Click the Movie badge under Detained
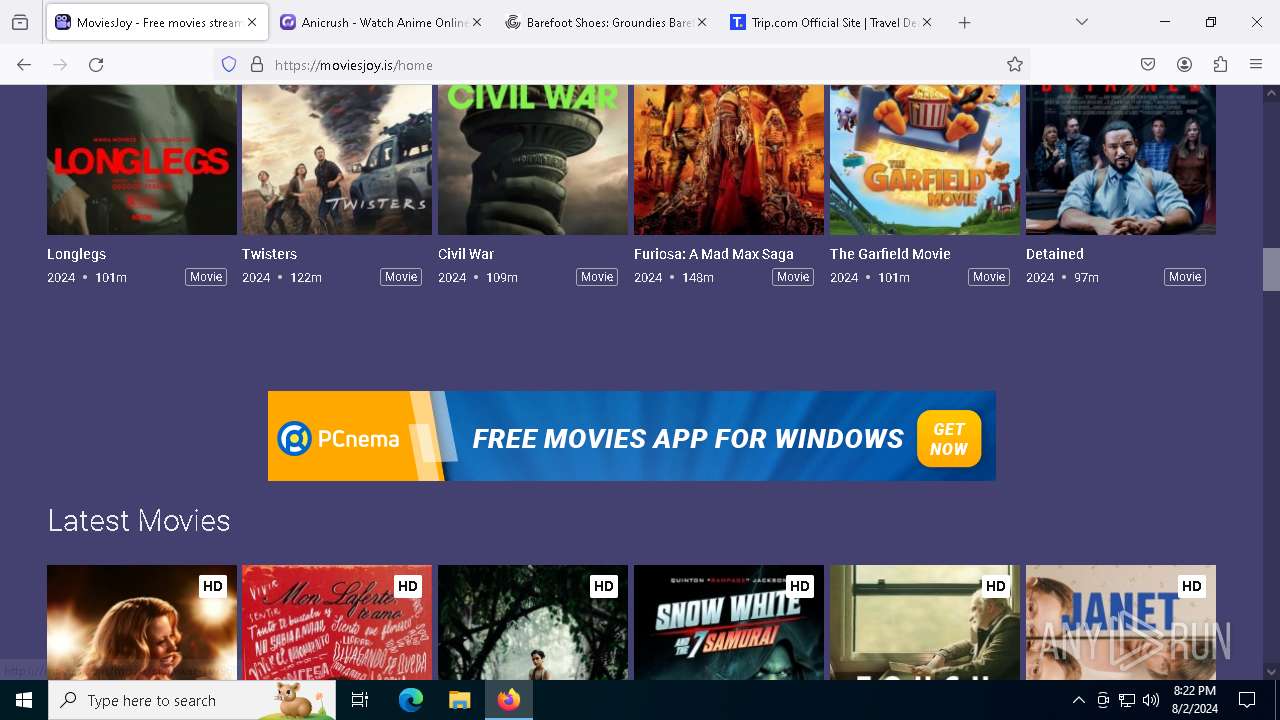 coord(1185,277)
